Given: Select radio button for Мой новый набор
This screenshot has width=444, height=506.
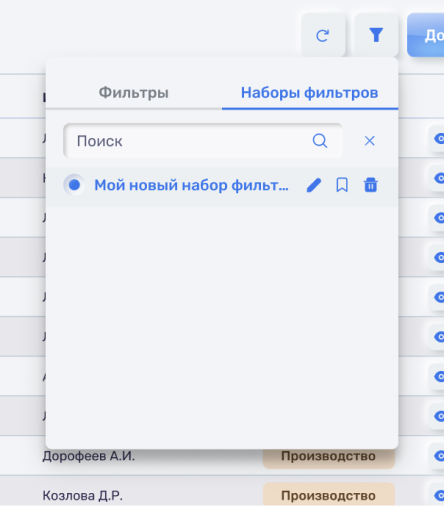Looking at the screenshot, I should pos(74,185).
